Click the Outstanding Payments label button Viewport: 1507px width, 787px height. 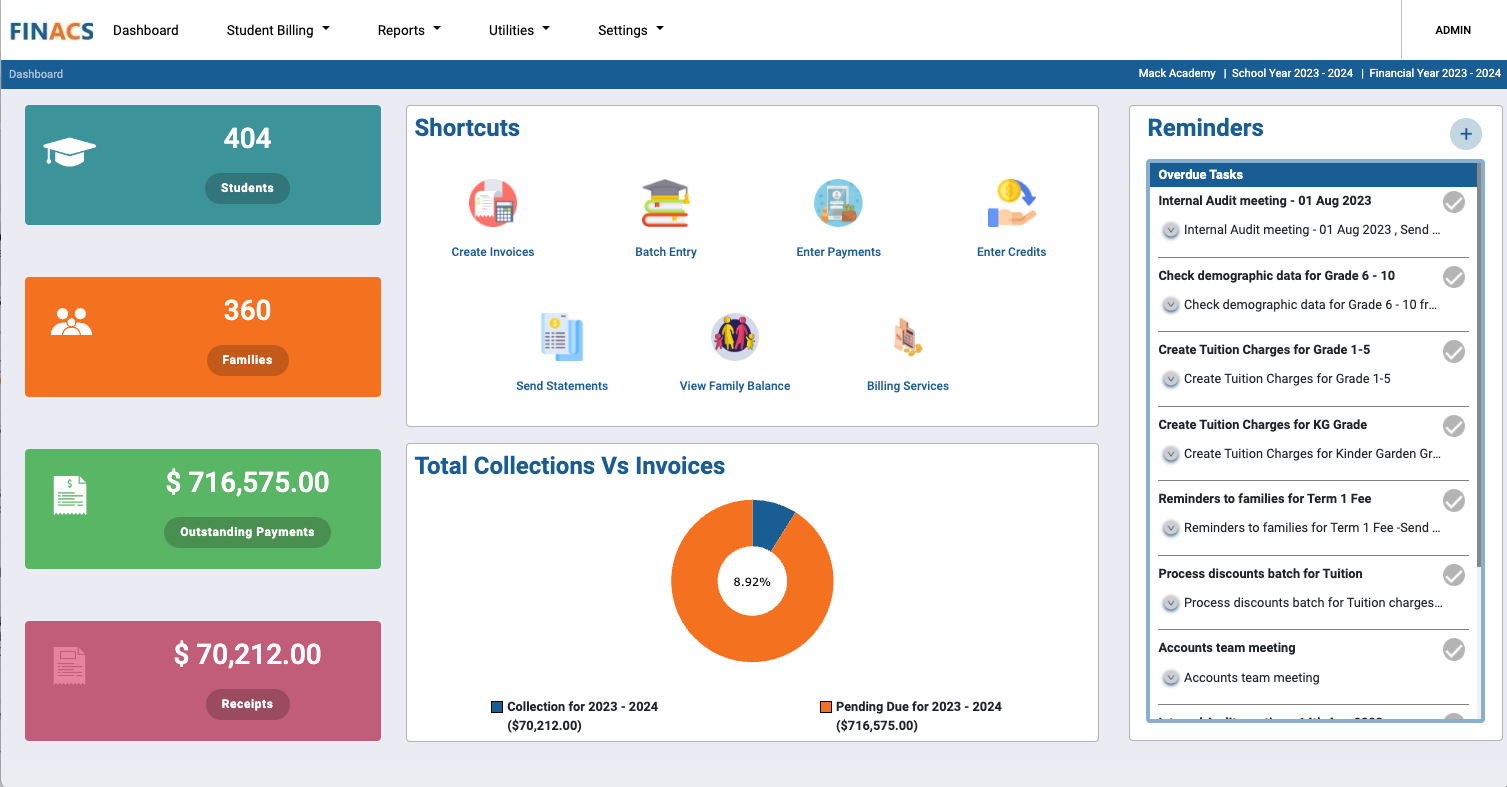tap(247, 532)
